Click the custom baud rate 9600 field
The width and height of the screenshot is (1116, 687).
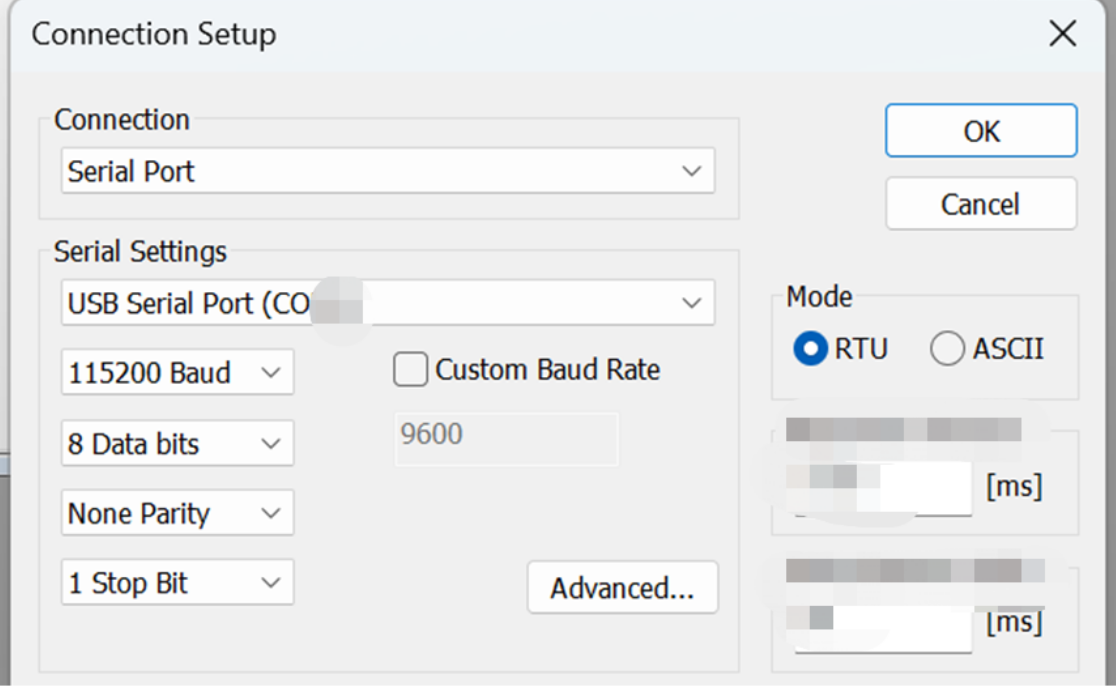(x=507, y=439)
